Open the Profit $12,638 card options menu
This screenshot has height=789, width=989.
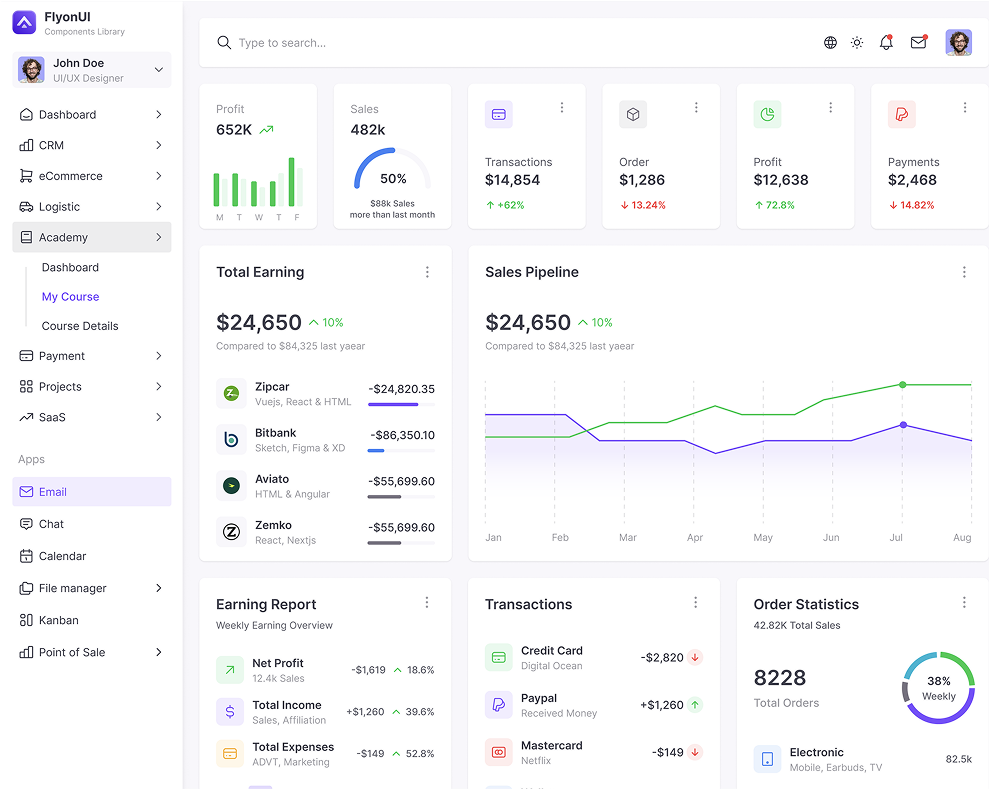click(x=830, y=108)
